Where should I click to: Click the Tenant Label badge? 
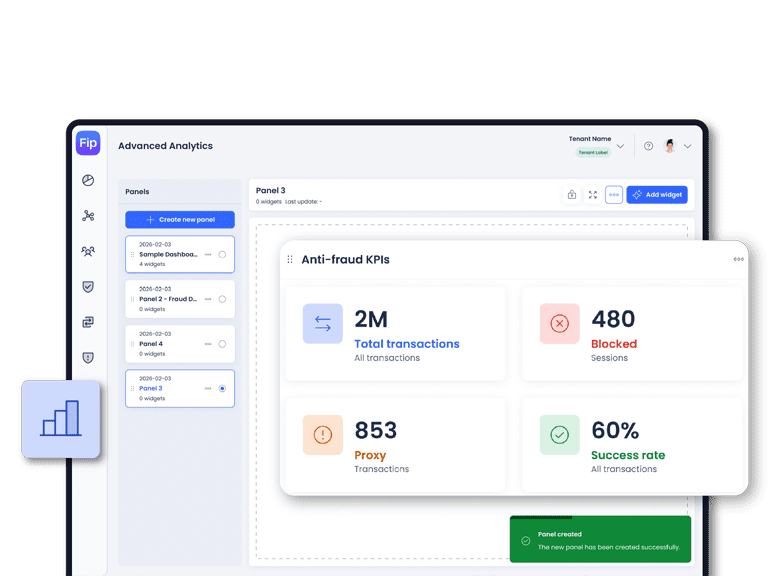[593, 152]
